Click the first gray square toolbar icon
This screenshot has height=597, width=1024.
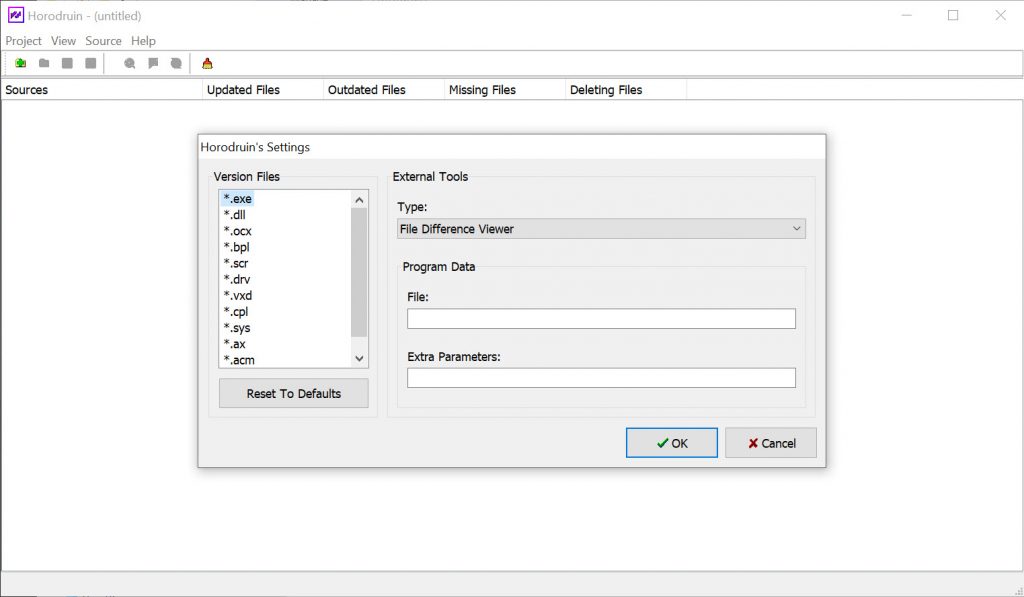[67, 63]
